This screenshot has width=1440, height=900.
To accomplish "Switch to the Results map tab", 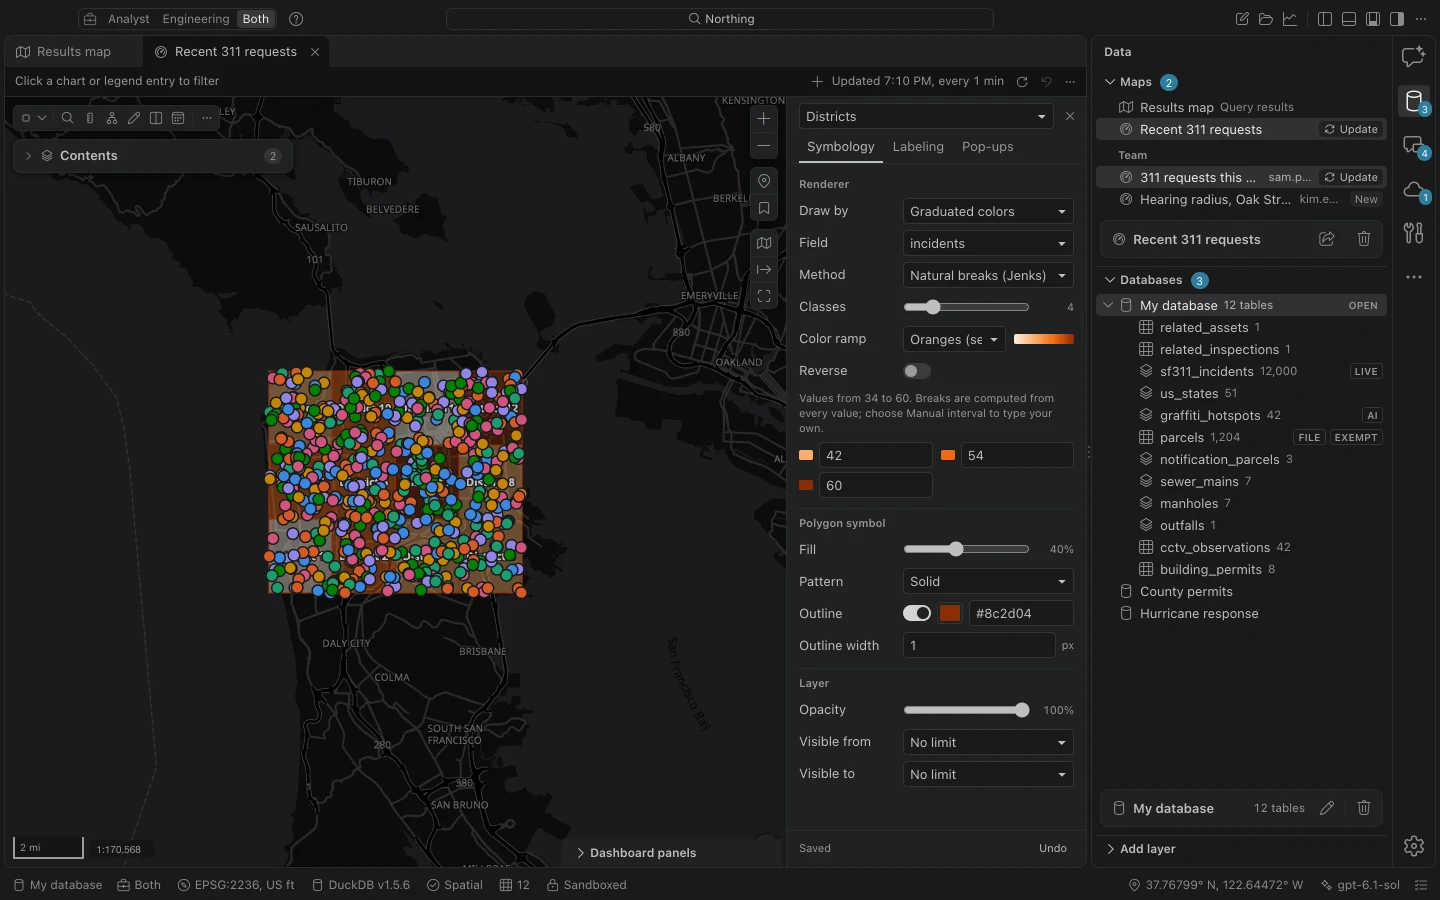I will (x=74, y=52).
